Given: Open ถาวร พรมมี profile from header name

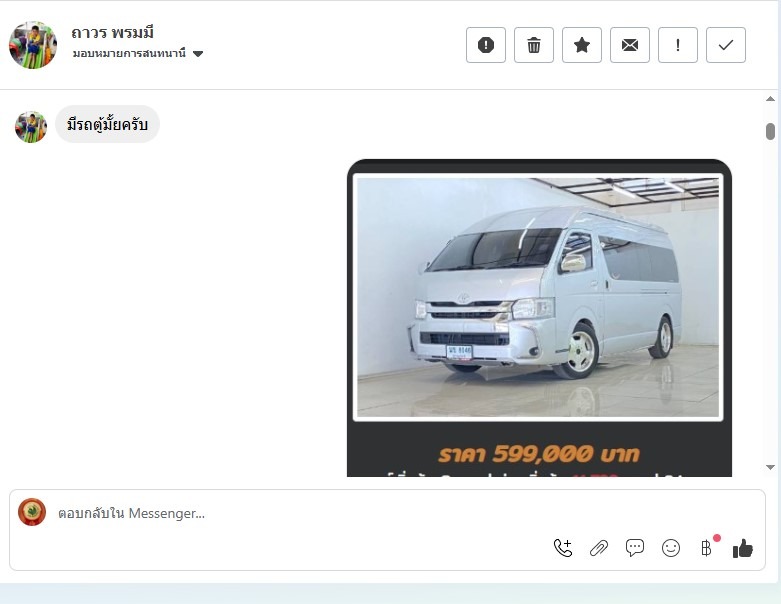Looking at the screenshot, I should coord(113,33).
